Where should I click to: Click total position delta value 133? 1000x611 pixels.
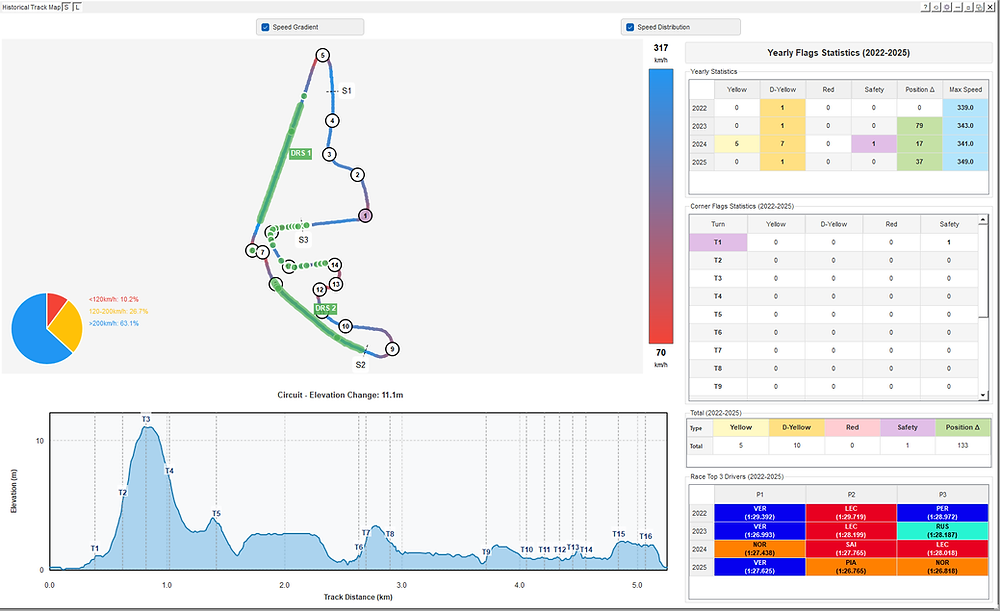[x=962, y=445]
